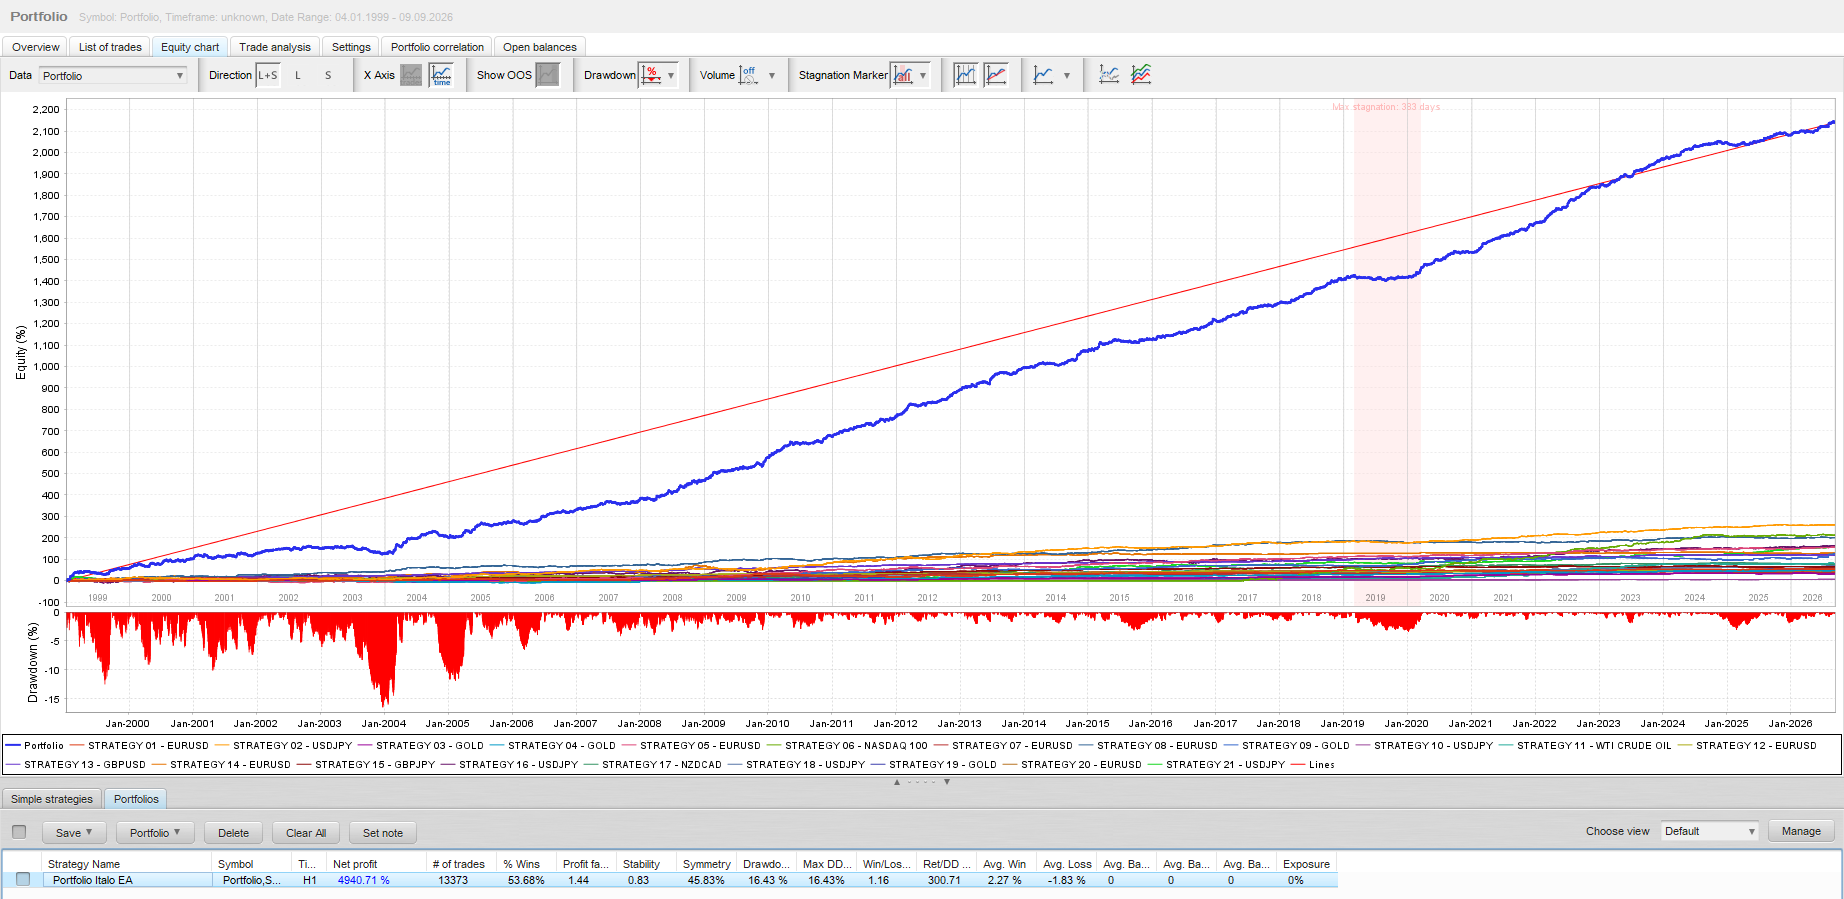
Task: Switch to Trade analysis tab
Action: 275,47
